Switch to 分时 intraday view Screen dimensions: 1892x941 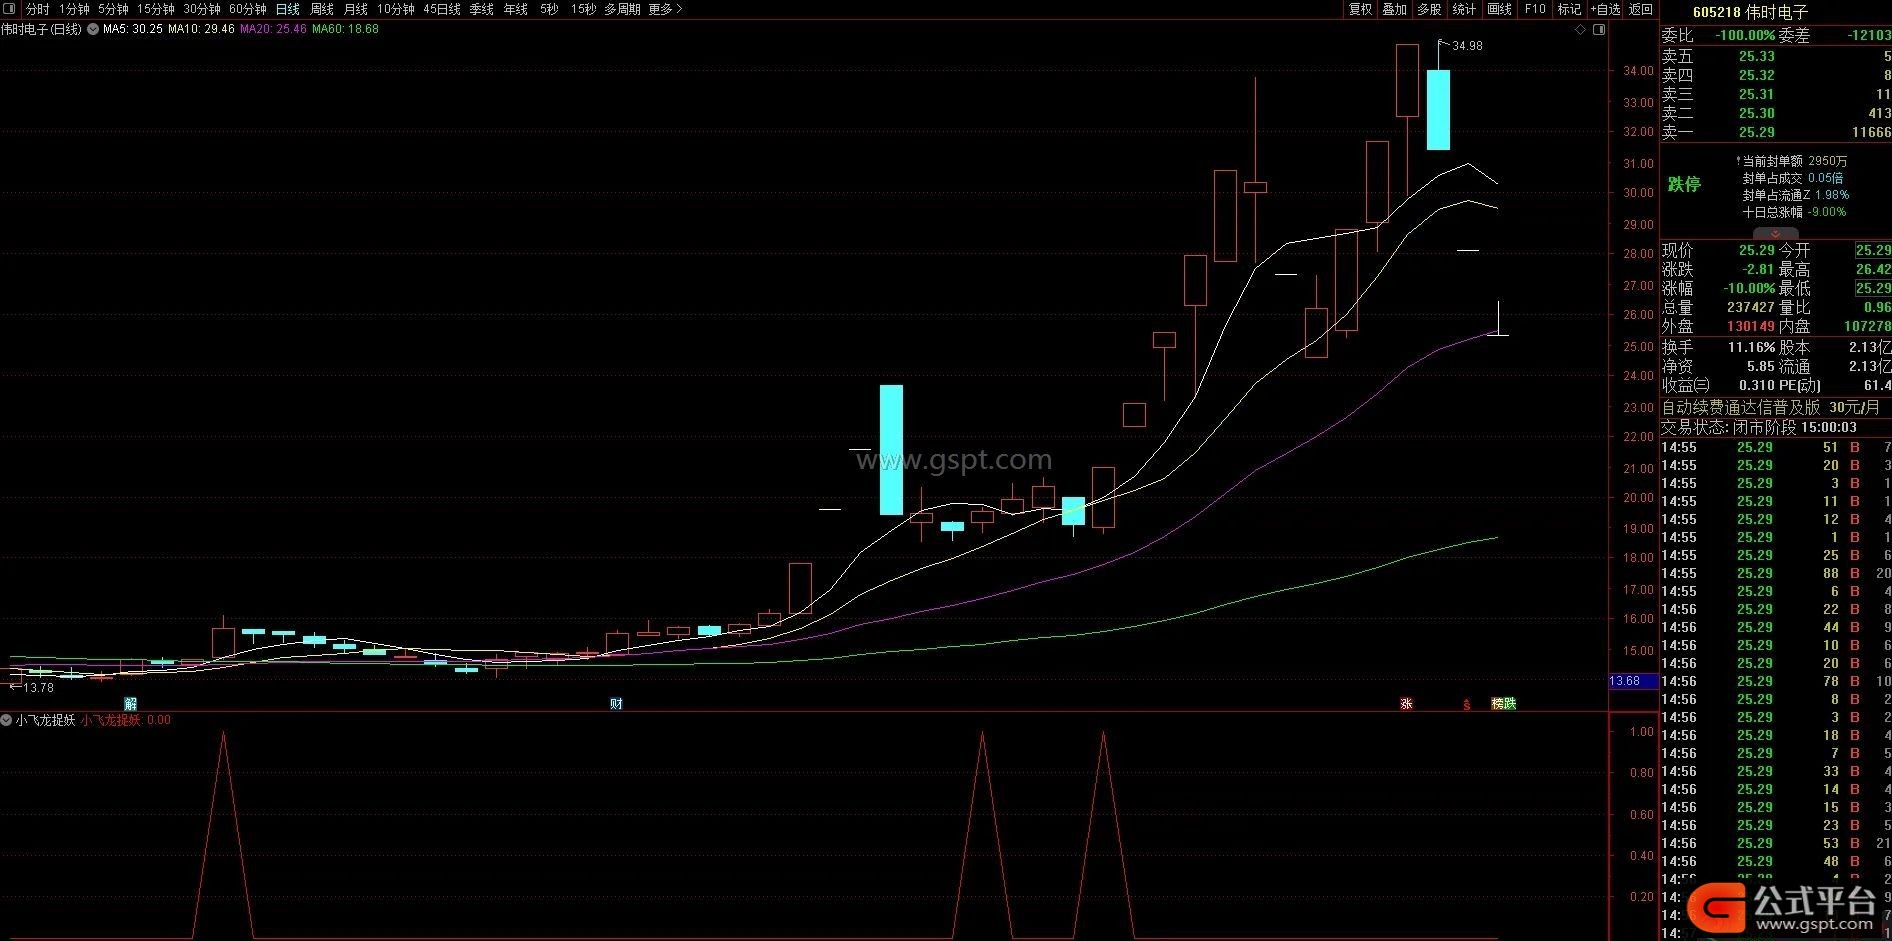pos(37,9)
